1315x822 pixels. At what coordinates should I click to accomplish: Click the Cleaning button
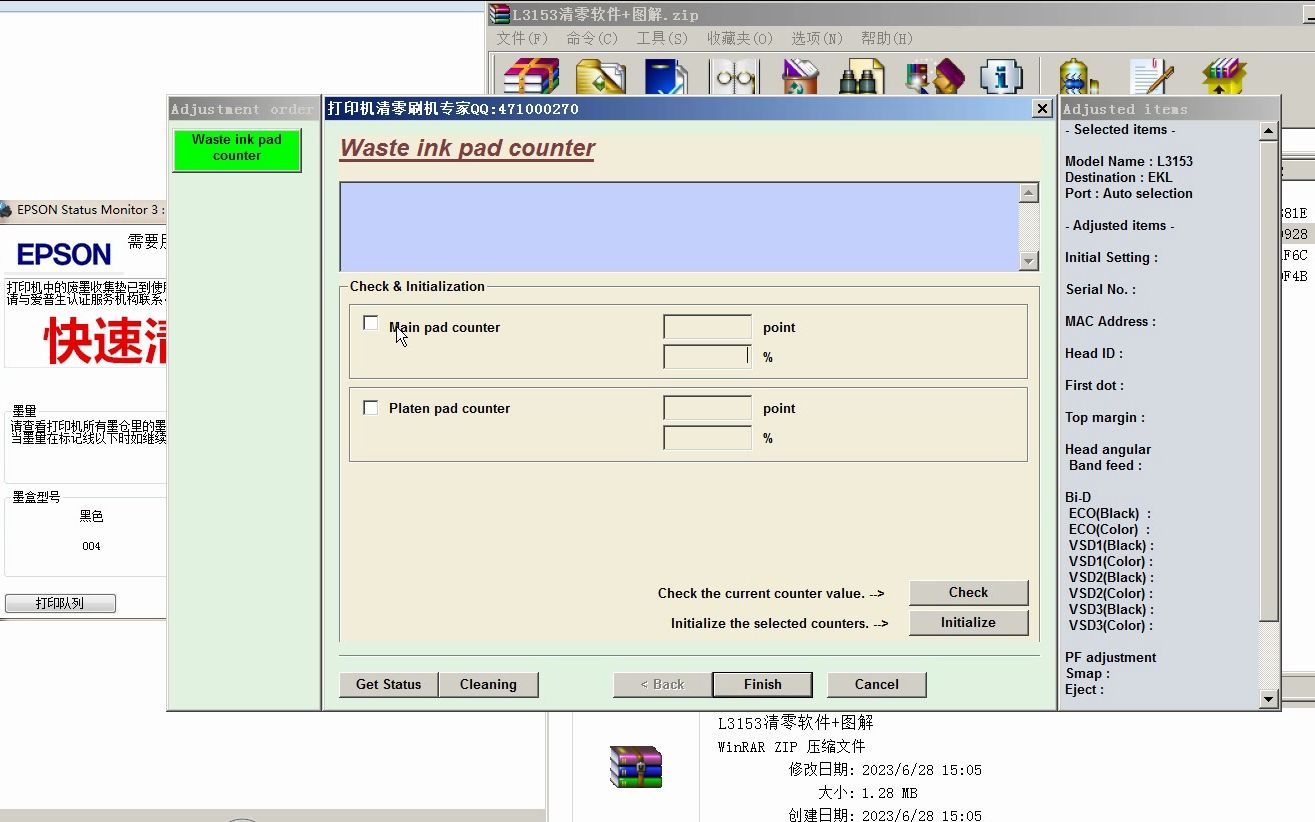(488, 684)
